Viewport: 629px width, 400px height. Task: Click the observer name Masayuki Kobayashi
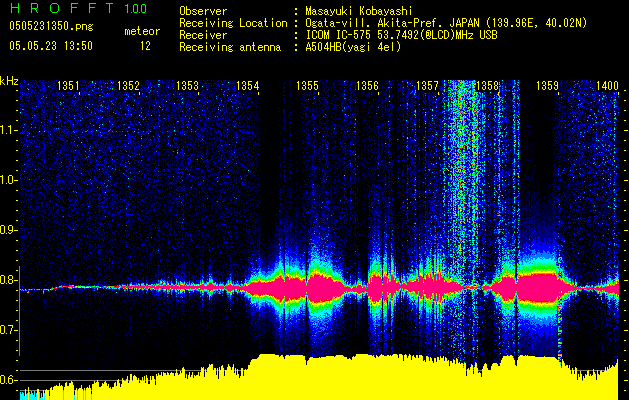point(359,11)
